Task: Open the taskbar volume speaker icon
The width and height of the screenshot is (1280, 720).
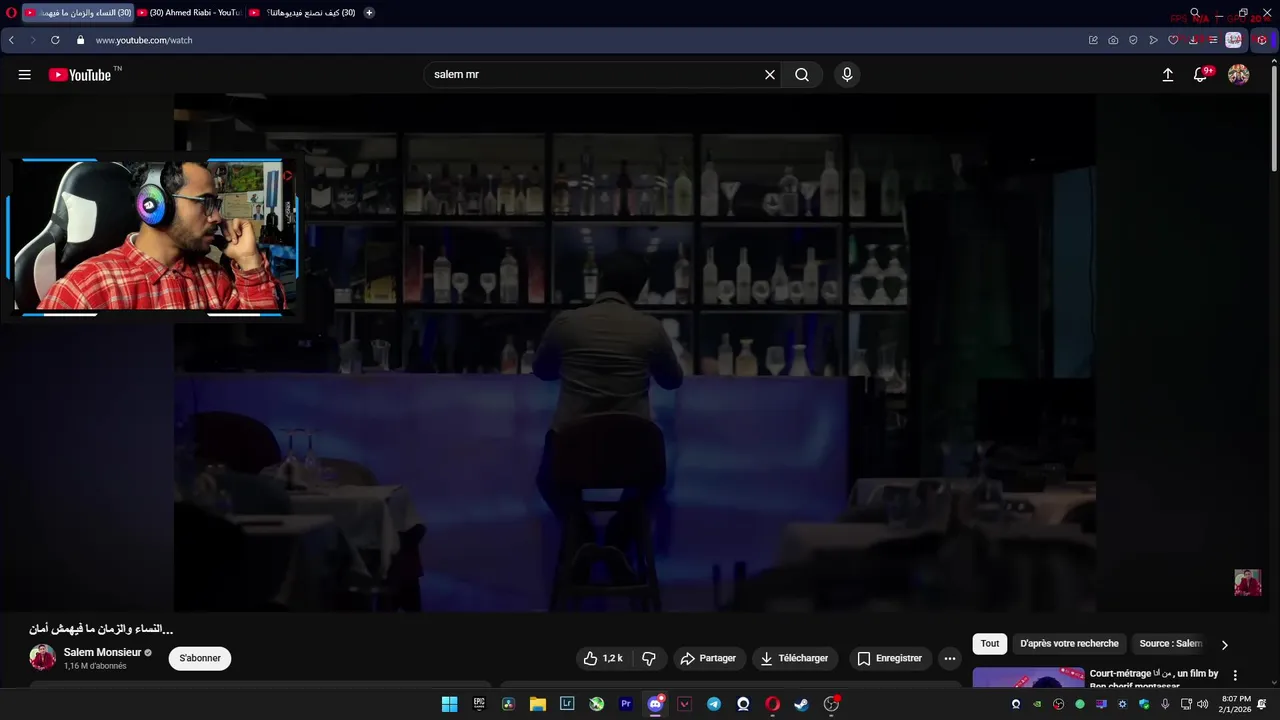Action: pyautogui.click(x=1203, y=704)
